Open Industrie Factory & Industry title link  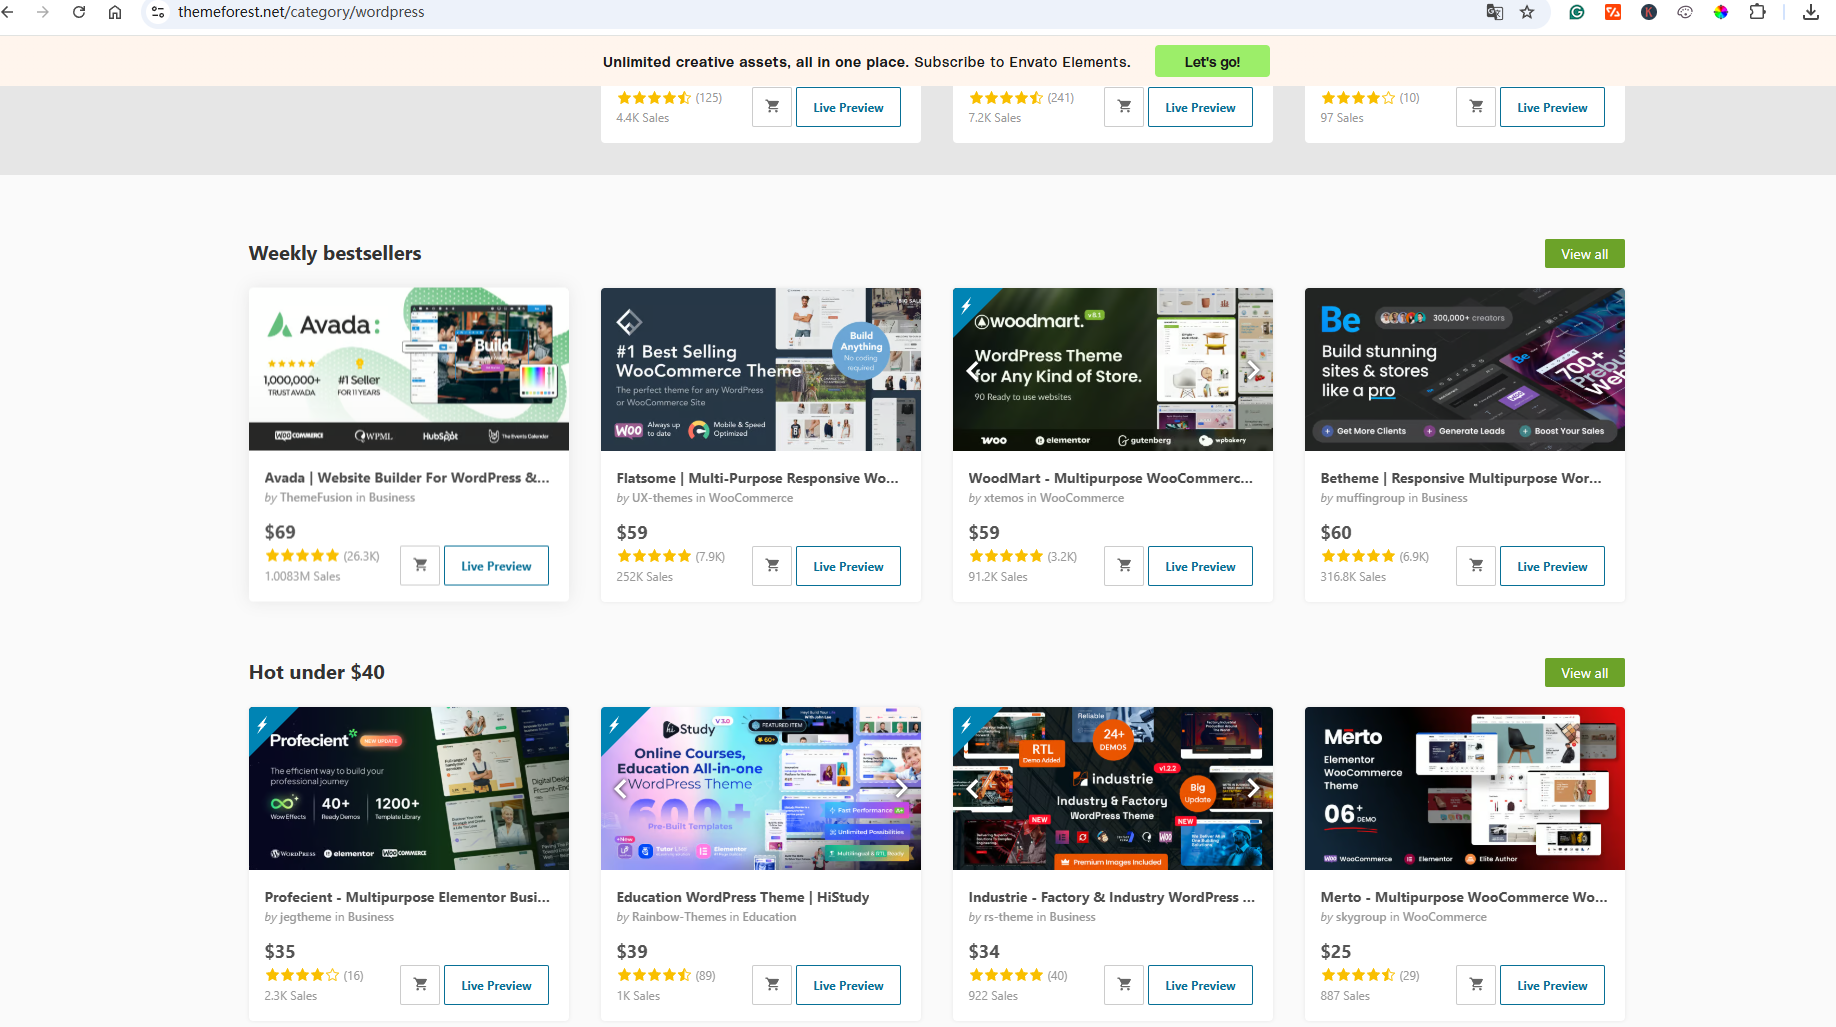[1111, 897]
